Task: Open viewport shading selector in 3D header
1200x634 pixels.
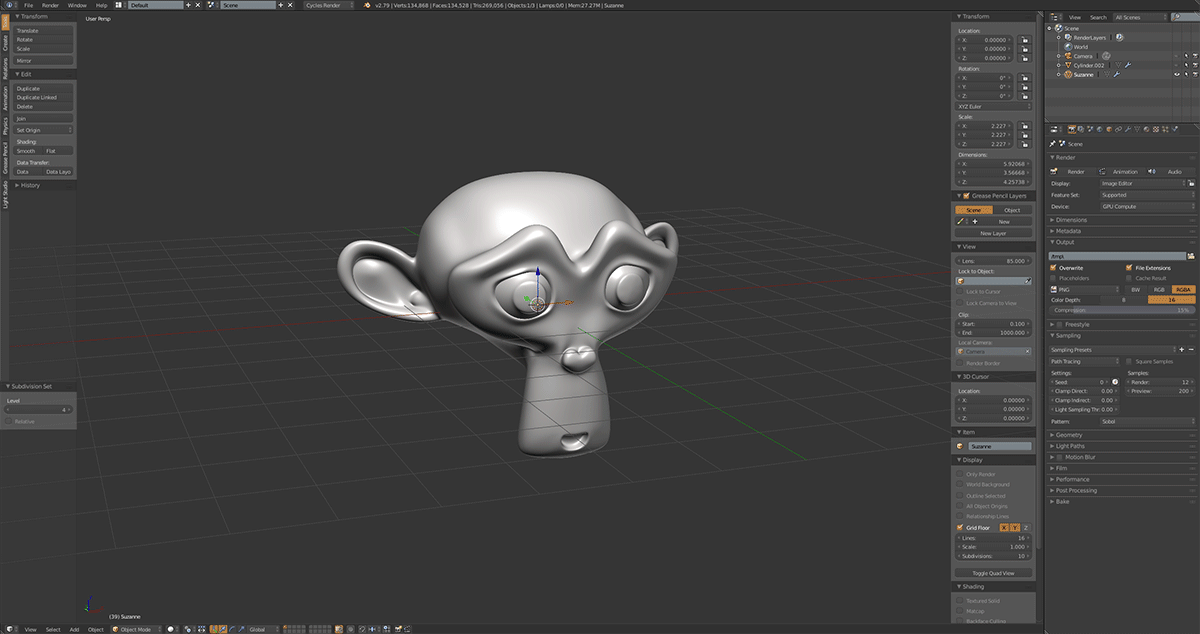Action: pyautogui.click(x=171, y=629)
